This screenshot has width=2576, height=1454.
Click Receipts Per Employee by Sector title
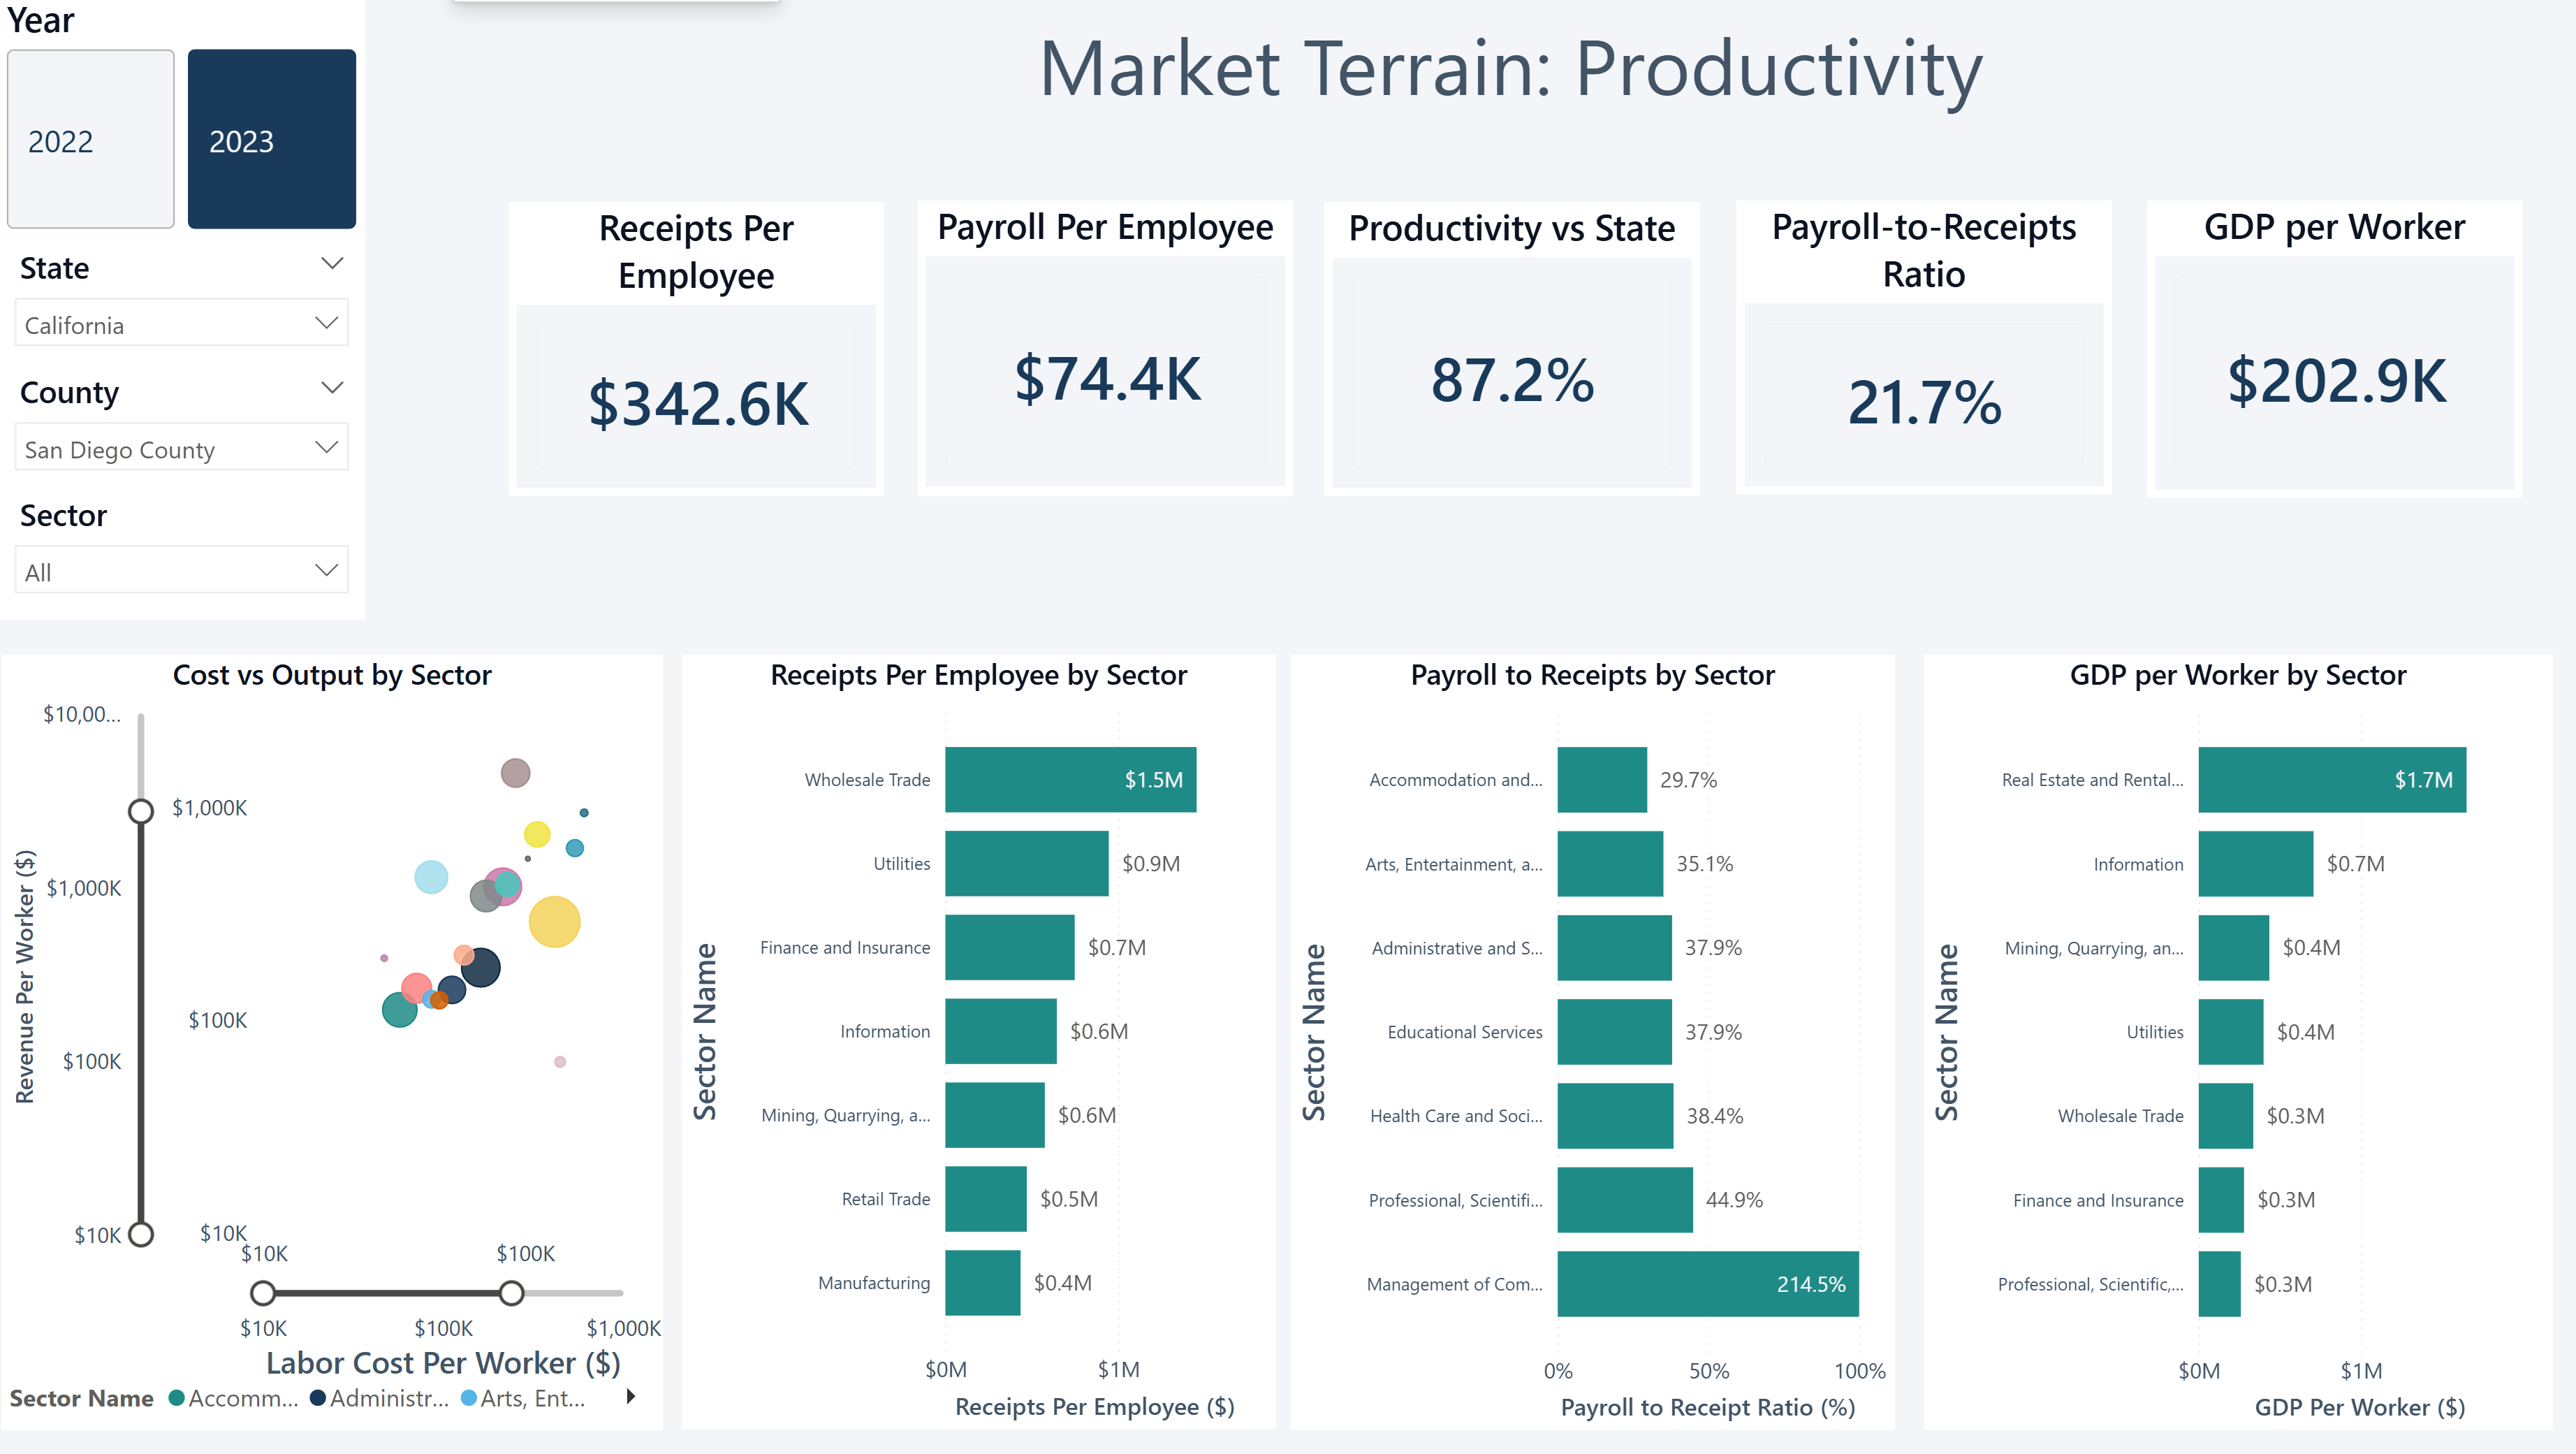click(978, 675)
